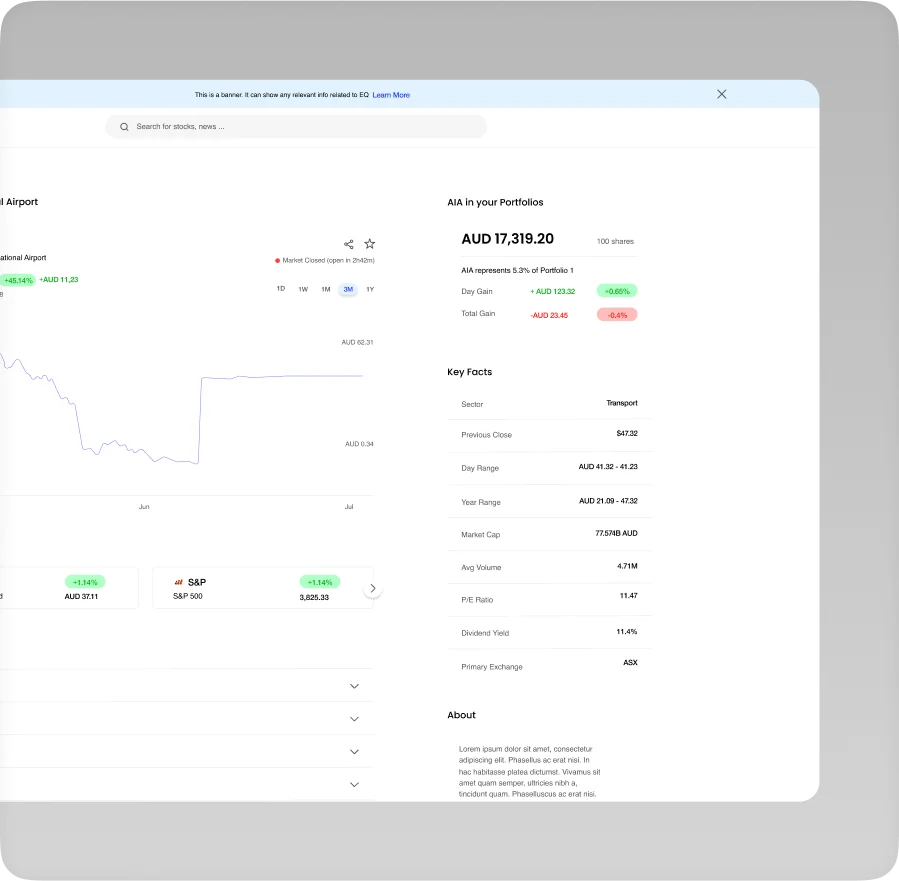Click the 77.574B AUD market cap value

(616, 533)
